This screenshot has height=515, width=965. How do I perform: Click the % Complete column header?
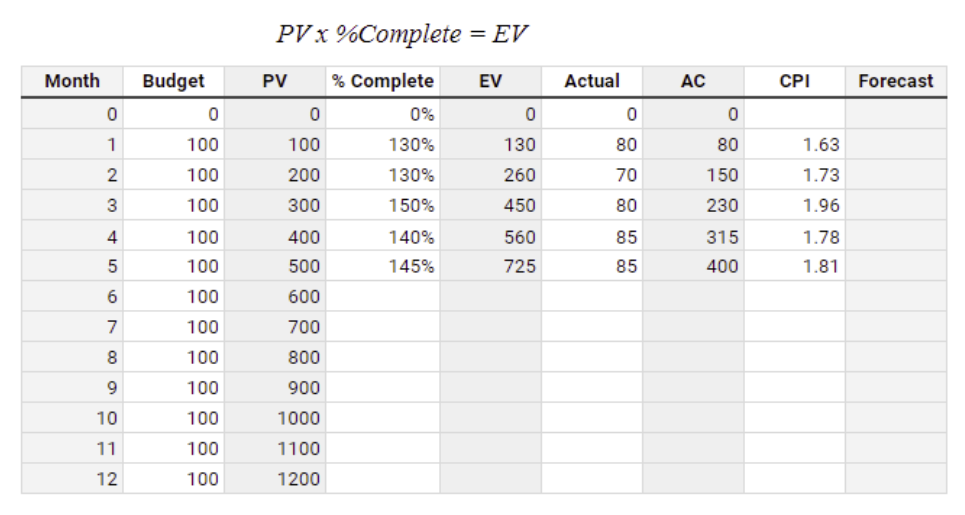(x=383, y=81)
